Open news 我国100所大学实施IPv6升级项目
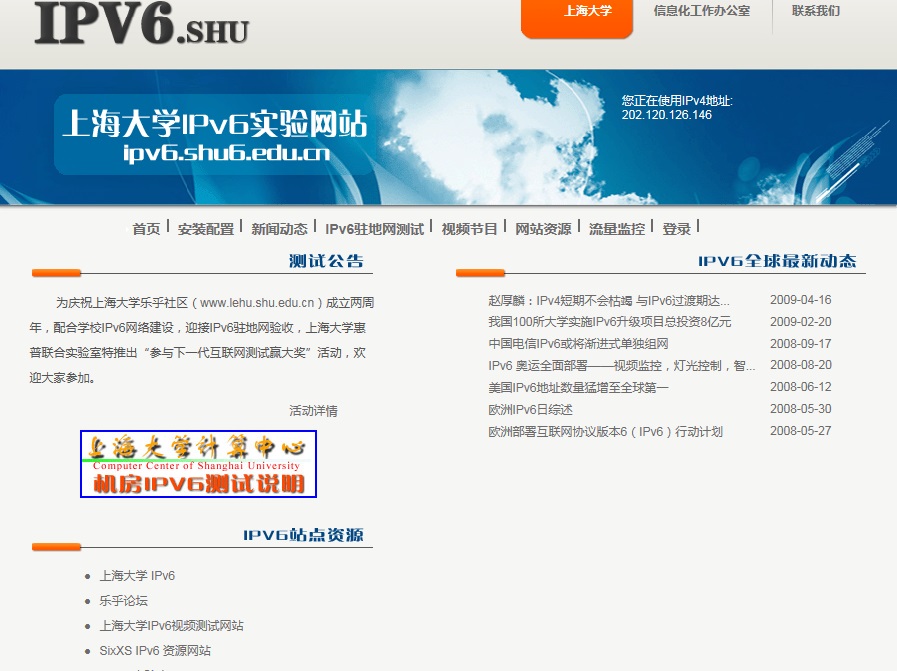Viewport: 897px width, 671px height. pyautogui.click(x=610, y=322)
